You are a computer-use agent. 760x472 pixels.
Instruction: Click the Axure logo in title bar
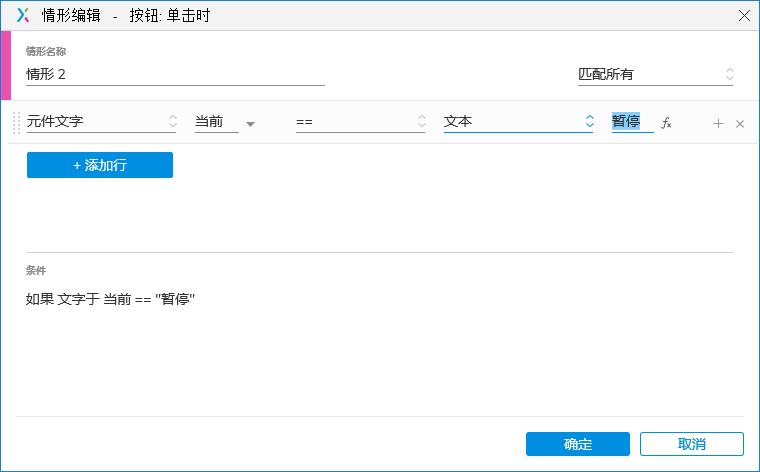(23, 16)
